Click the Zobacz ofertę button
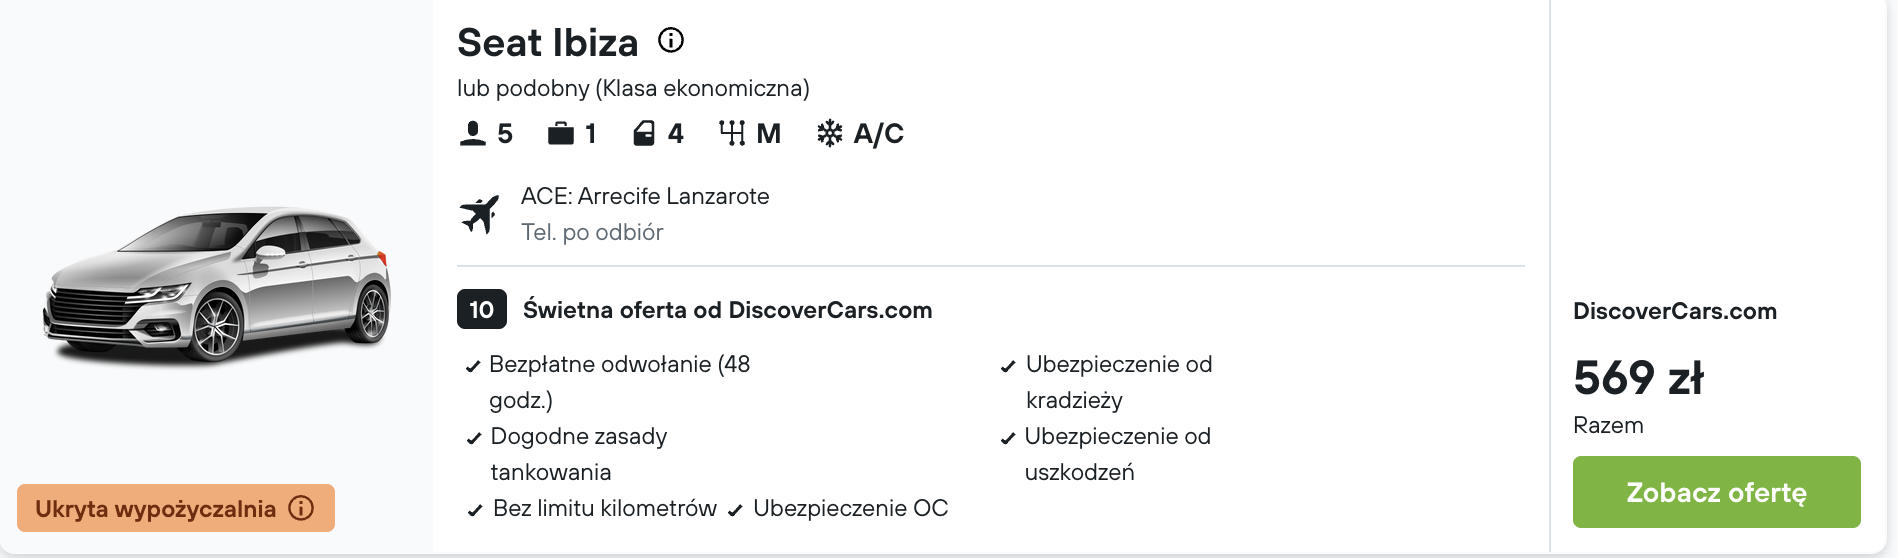Viewport: 1898px width, 558px height. [1716, 492]
